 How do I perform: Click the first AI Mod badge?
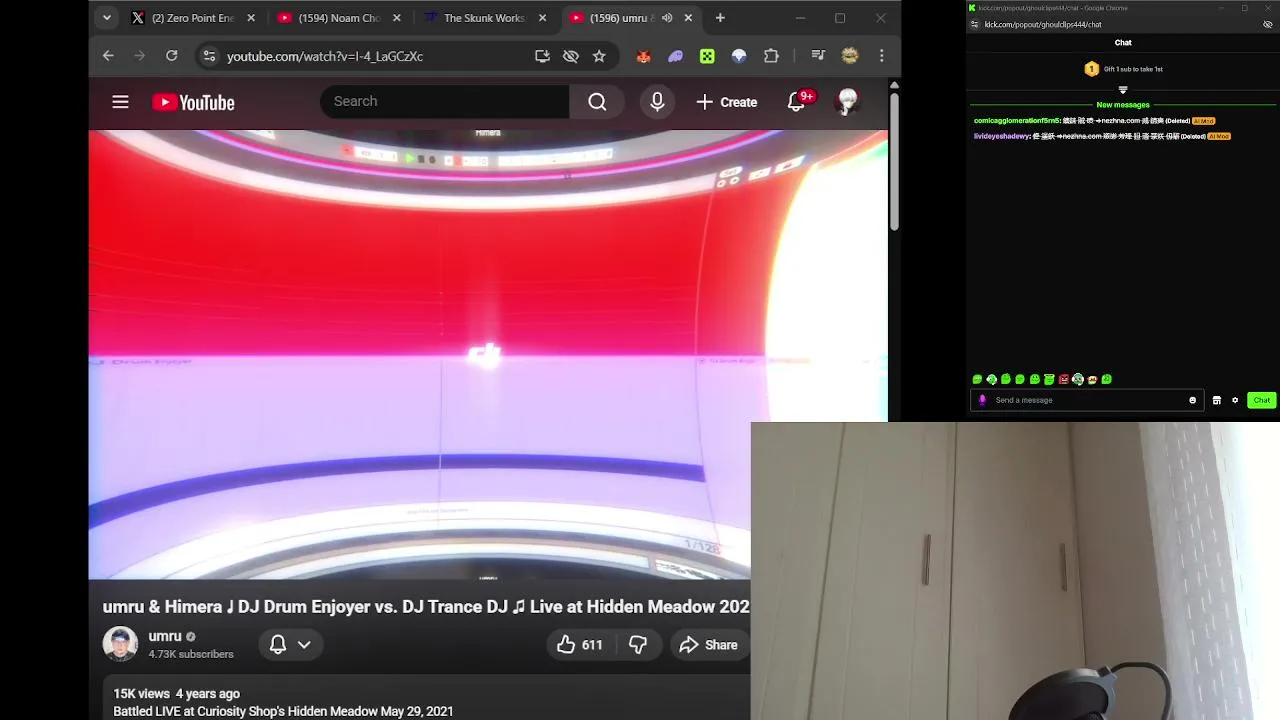pyautogui.click(x=1202, y=121)
